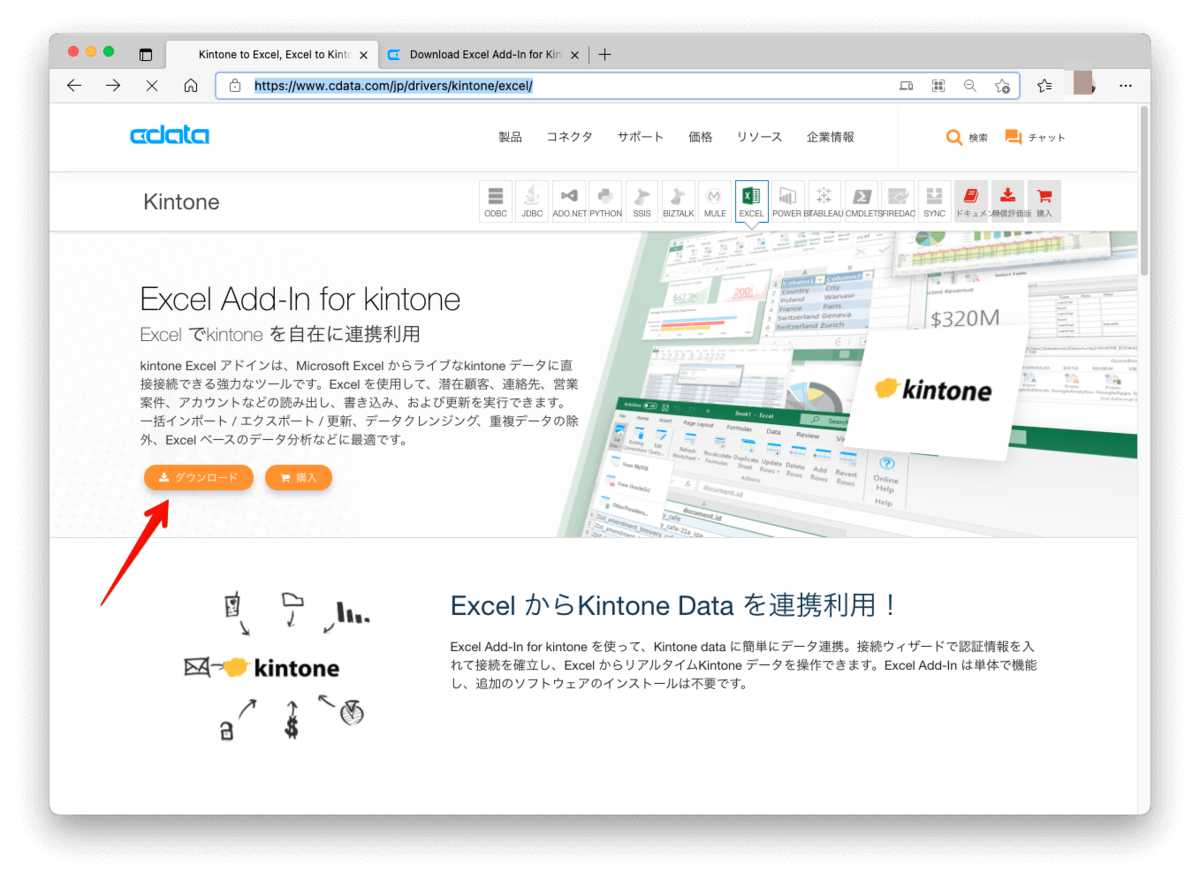Click the reading/device icon in address bar
Screen dimensions: 1200x880
pyautogui.click(x=906, y=86)
